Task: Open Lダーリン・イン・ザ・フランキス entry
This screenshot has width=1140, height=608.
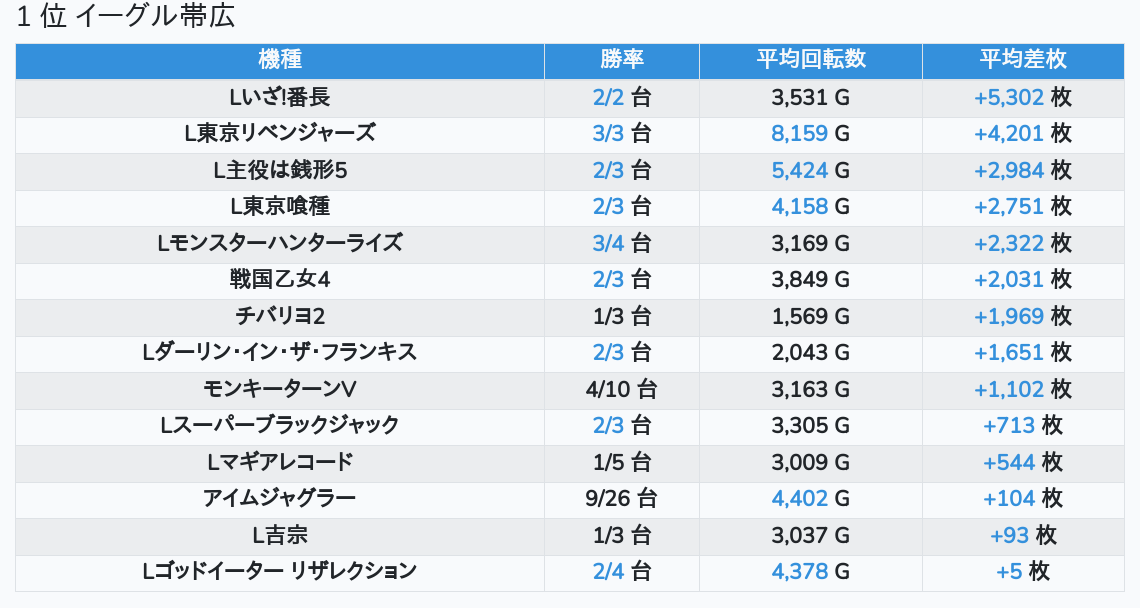Action: click(x=280, y=352)
